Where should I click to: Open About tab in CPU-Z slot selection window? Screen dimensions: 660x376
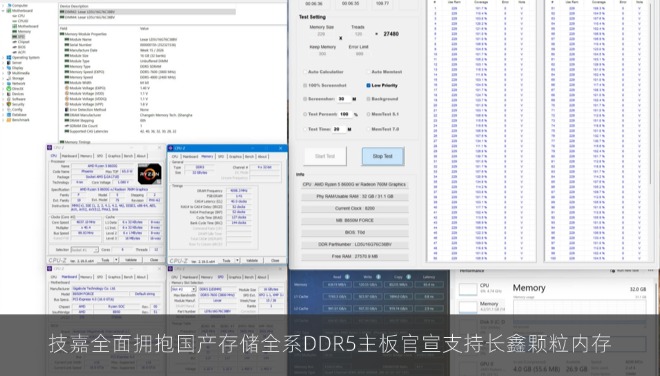coord(262,277)
